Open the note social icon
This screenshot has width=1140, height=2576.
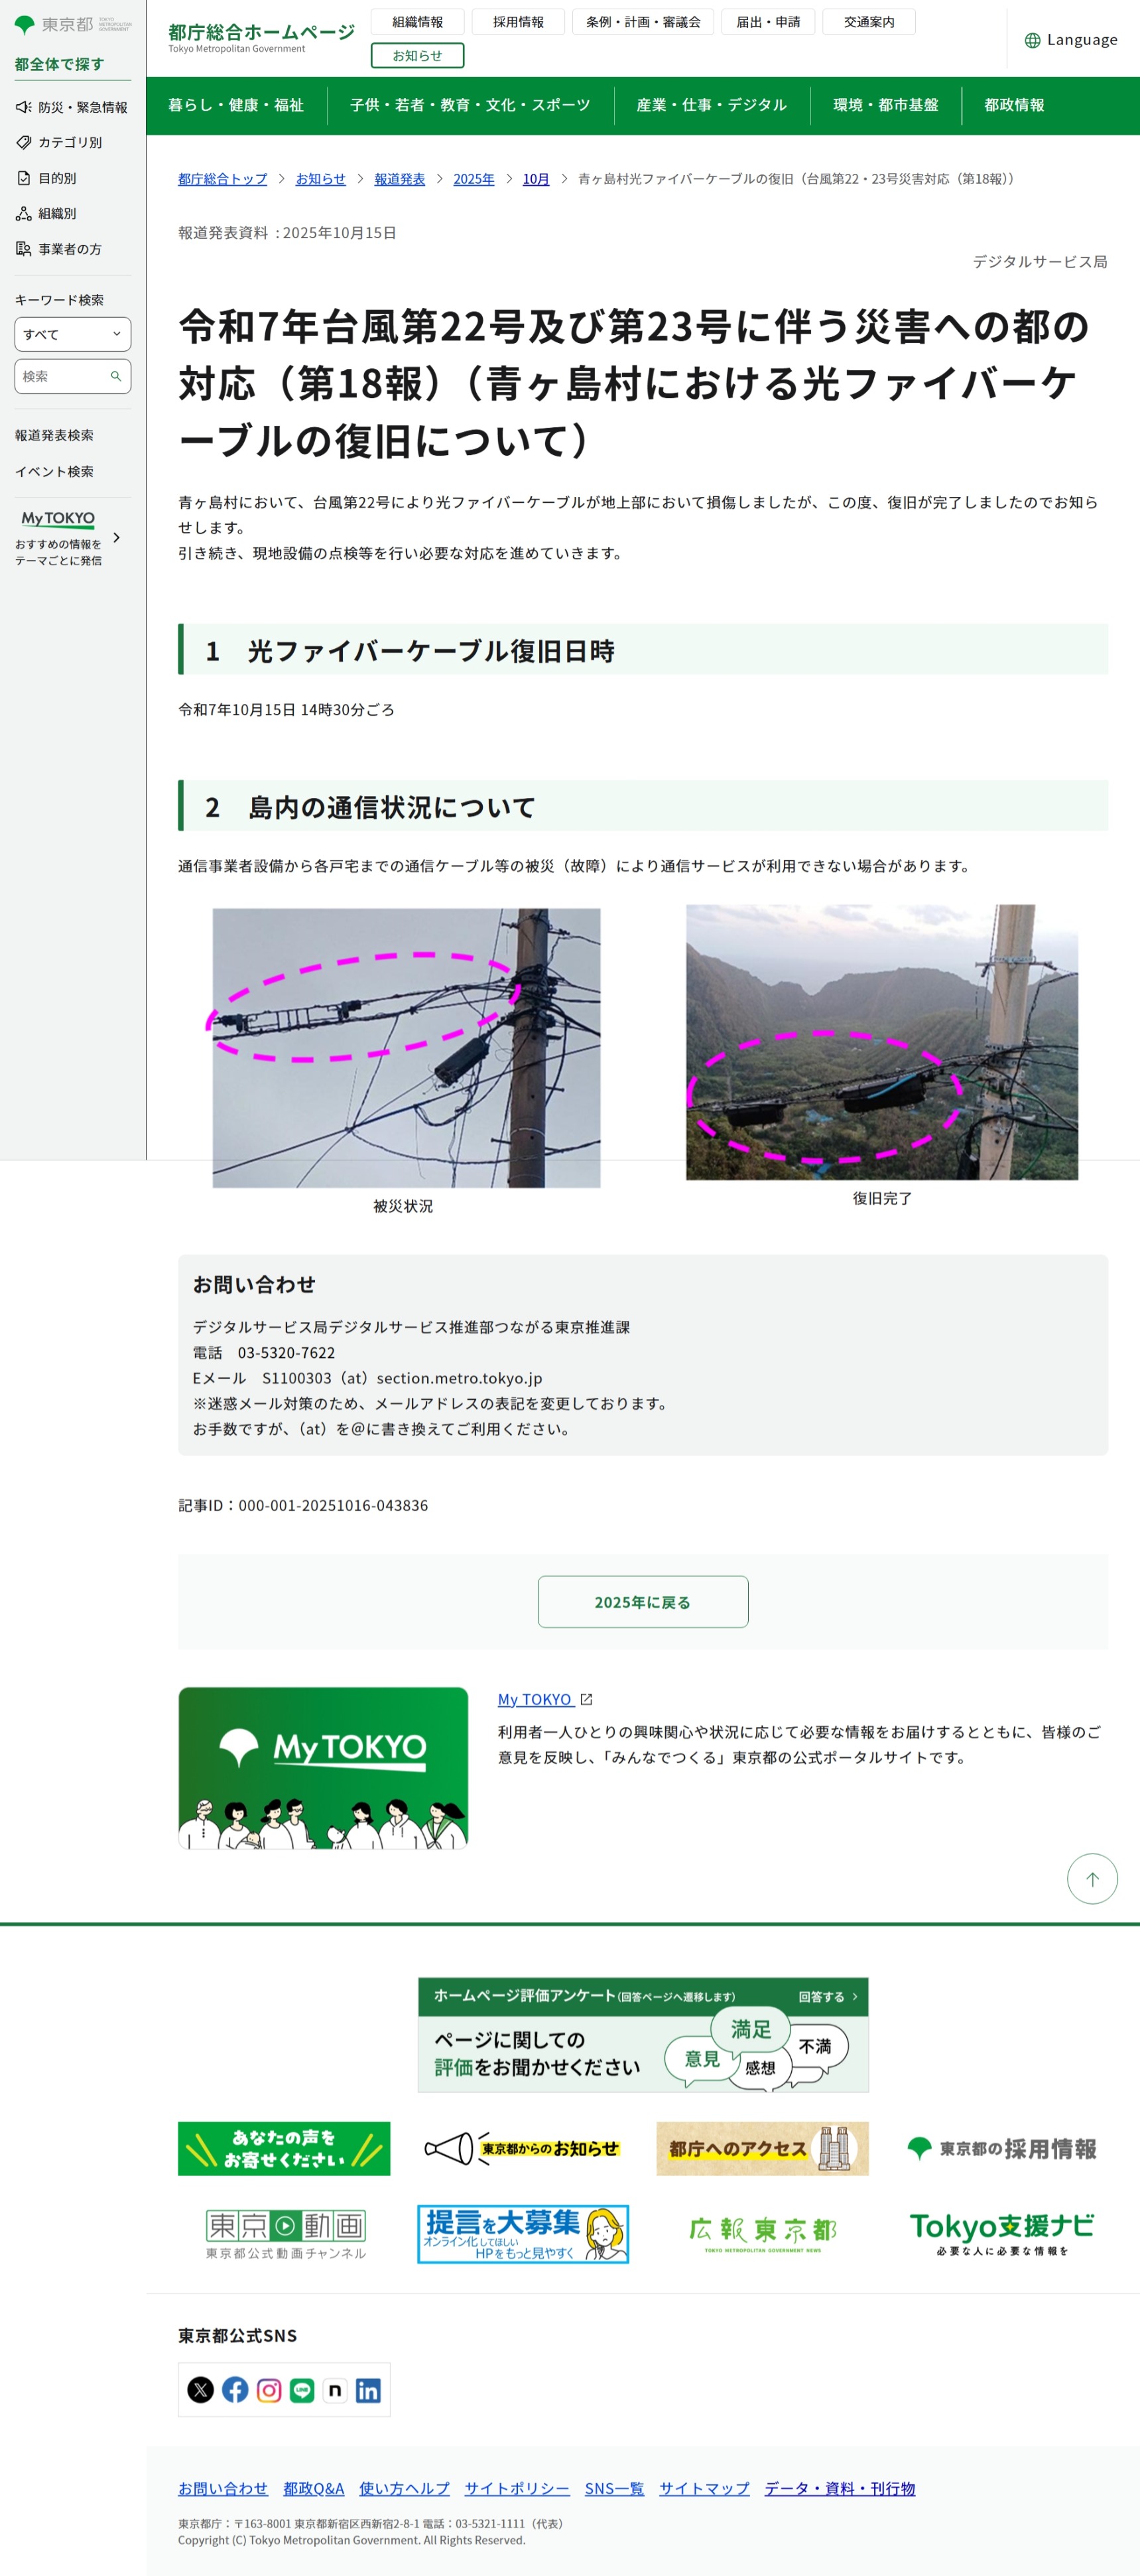pyautogui.click(x=335, y=2390)
